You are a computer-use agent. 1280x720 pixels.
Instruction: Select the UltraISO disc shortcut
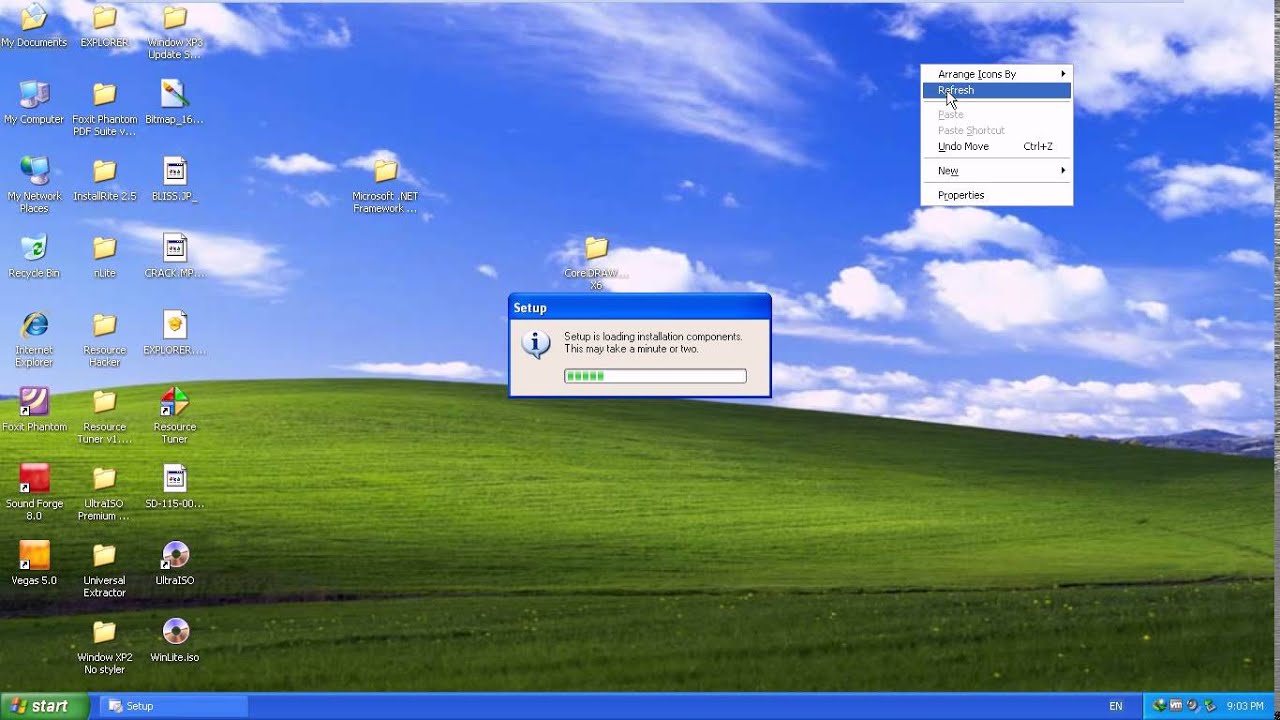click(x=174, y=556)
